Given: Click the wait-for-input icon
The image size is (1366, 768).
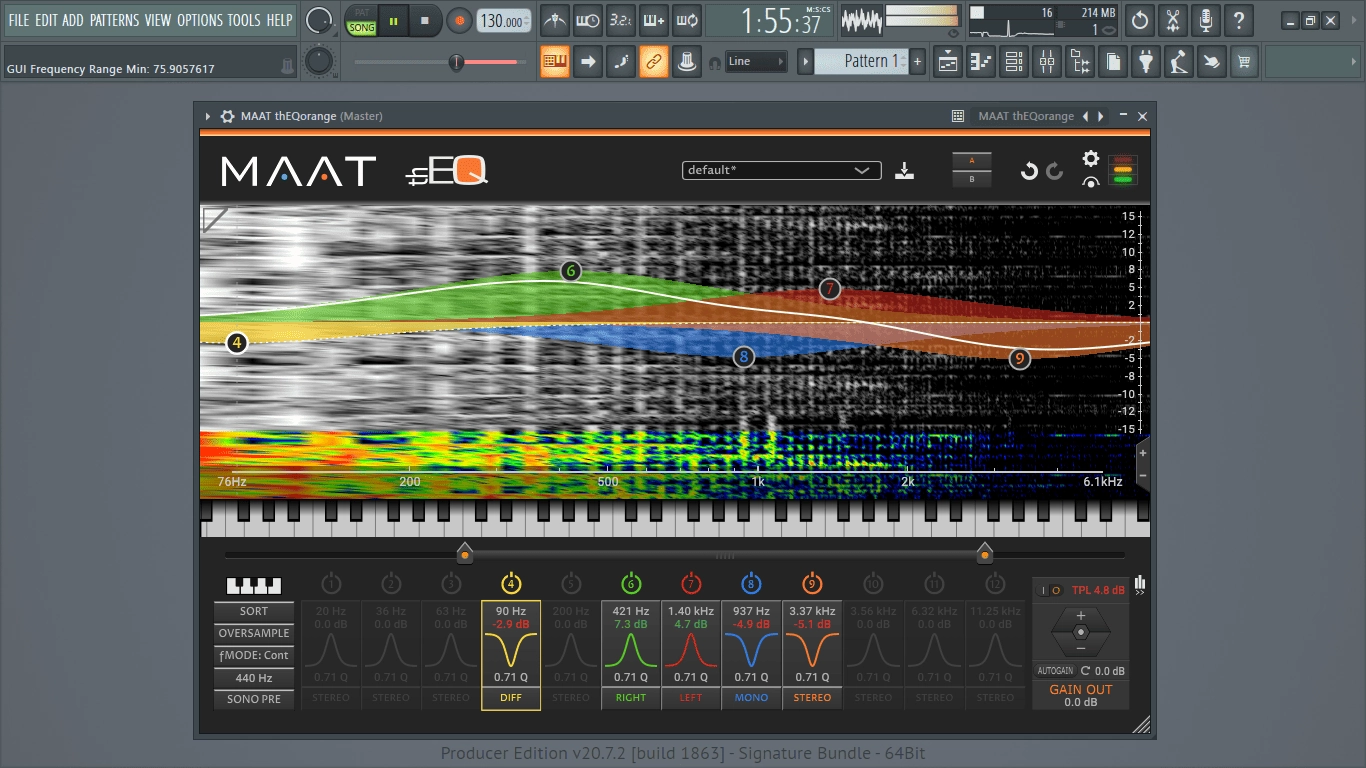Looking at the screenshot, I should pyautogui.click(x=588, y=20).
